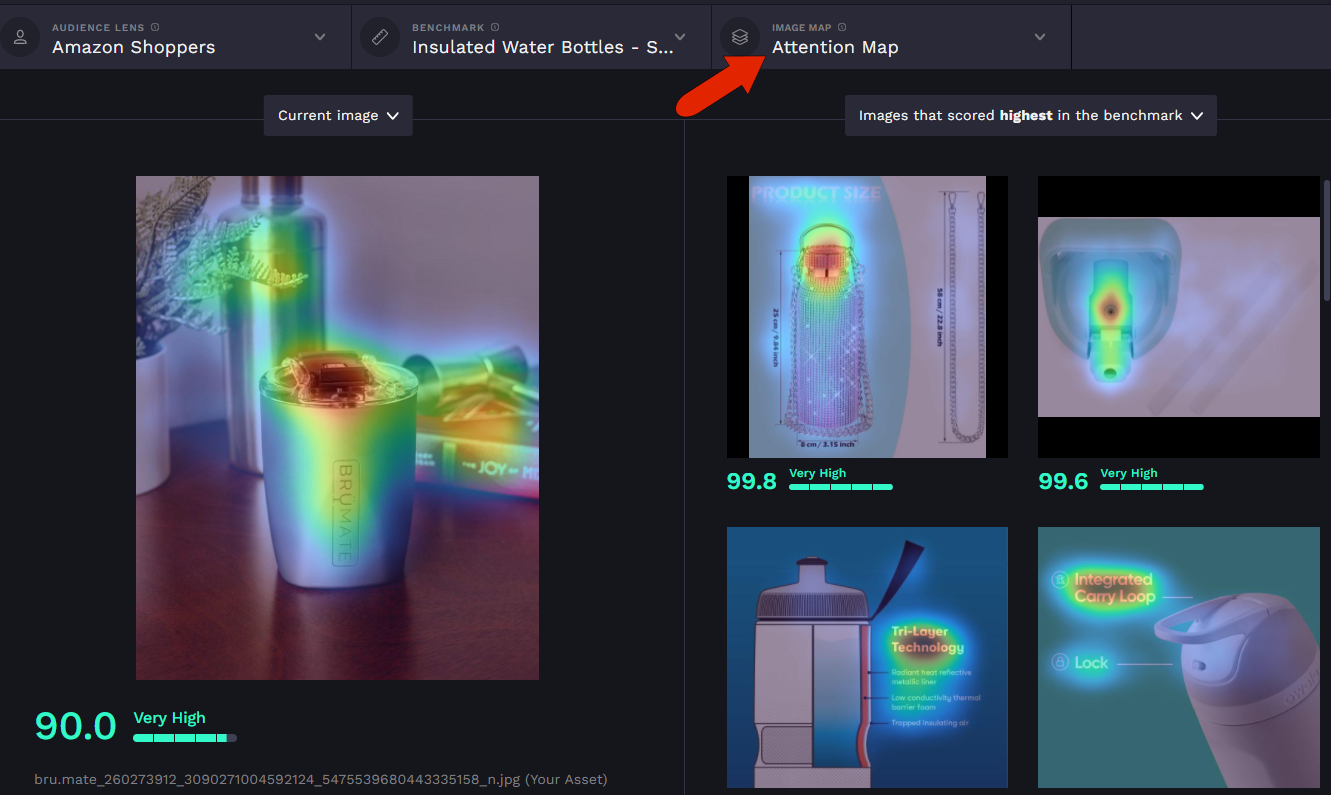Image resolution: width=1331 pixels, height=795 pixels.
Task: Open the highest-scoring benchmark images dropdown
Action: pyautogui.click(x=1031, y=116)
